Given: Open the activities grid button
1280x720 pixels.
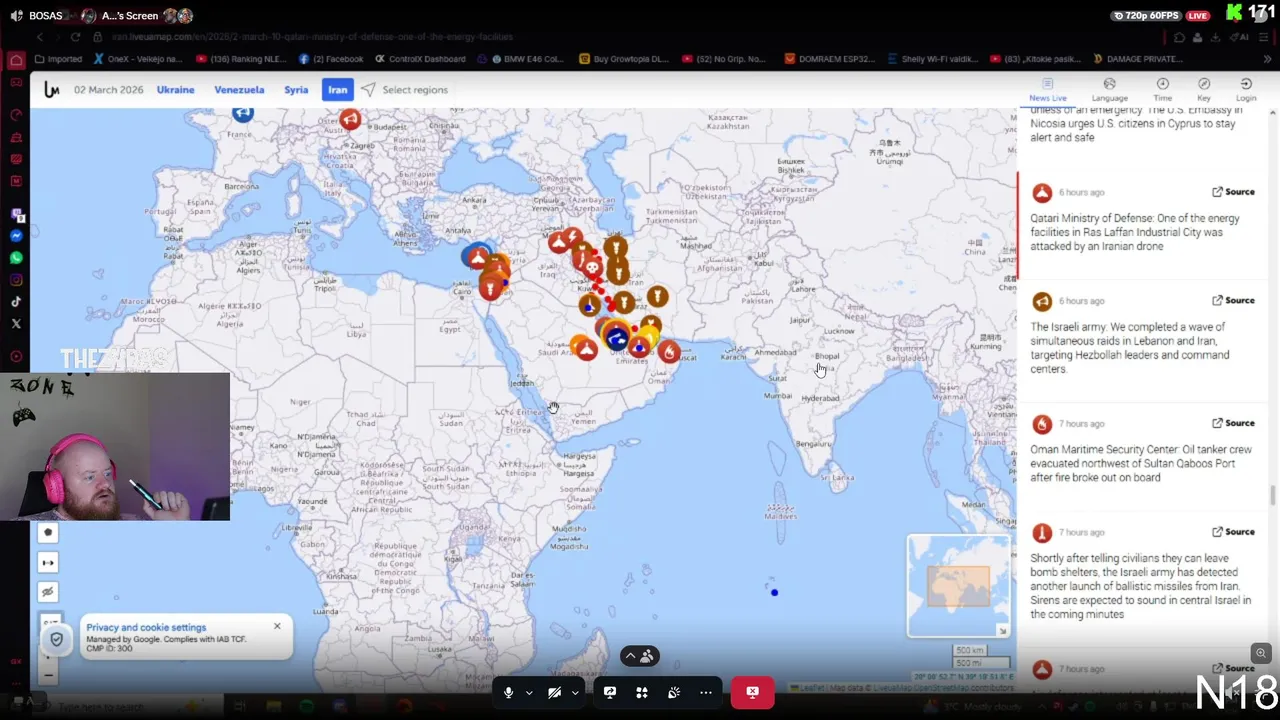Looking at the screenshot, I should click(642, 692).
